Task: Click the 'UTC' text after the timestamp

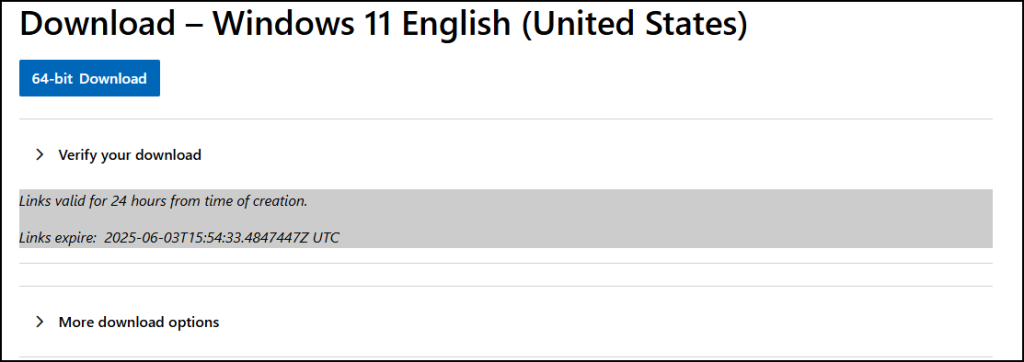Action: pyautogui.click(x=326, y=237)
